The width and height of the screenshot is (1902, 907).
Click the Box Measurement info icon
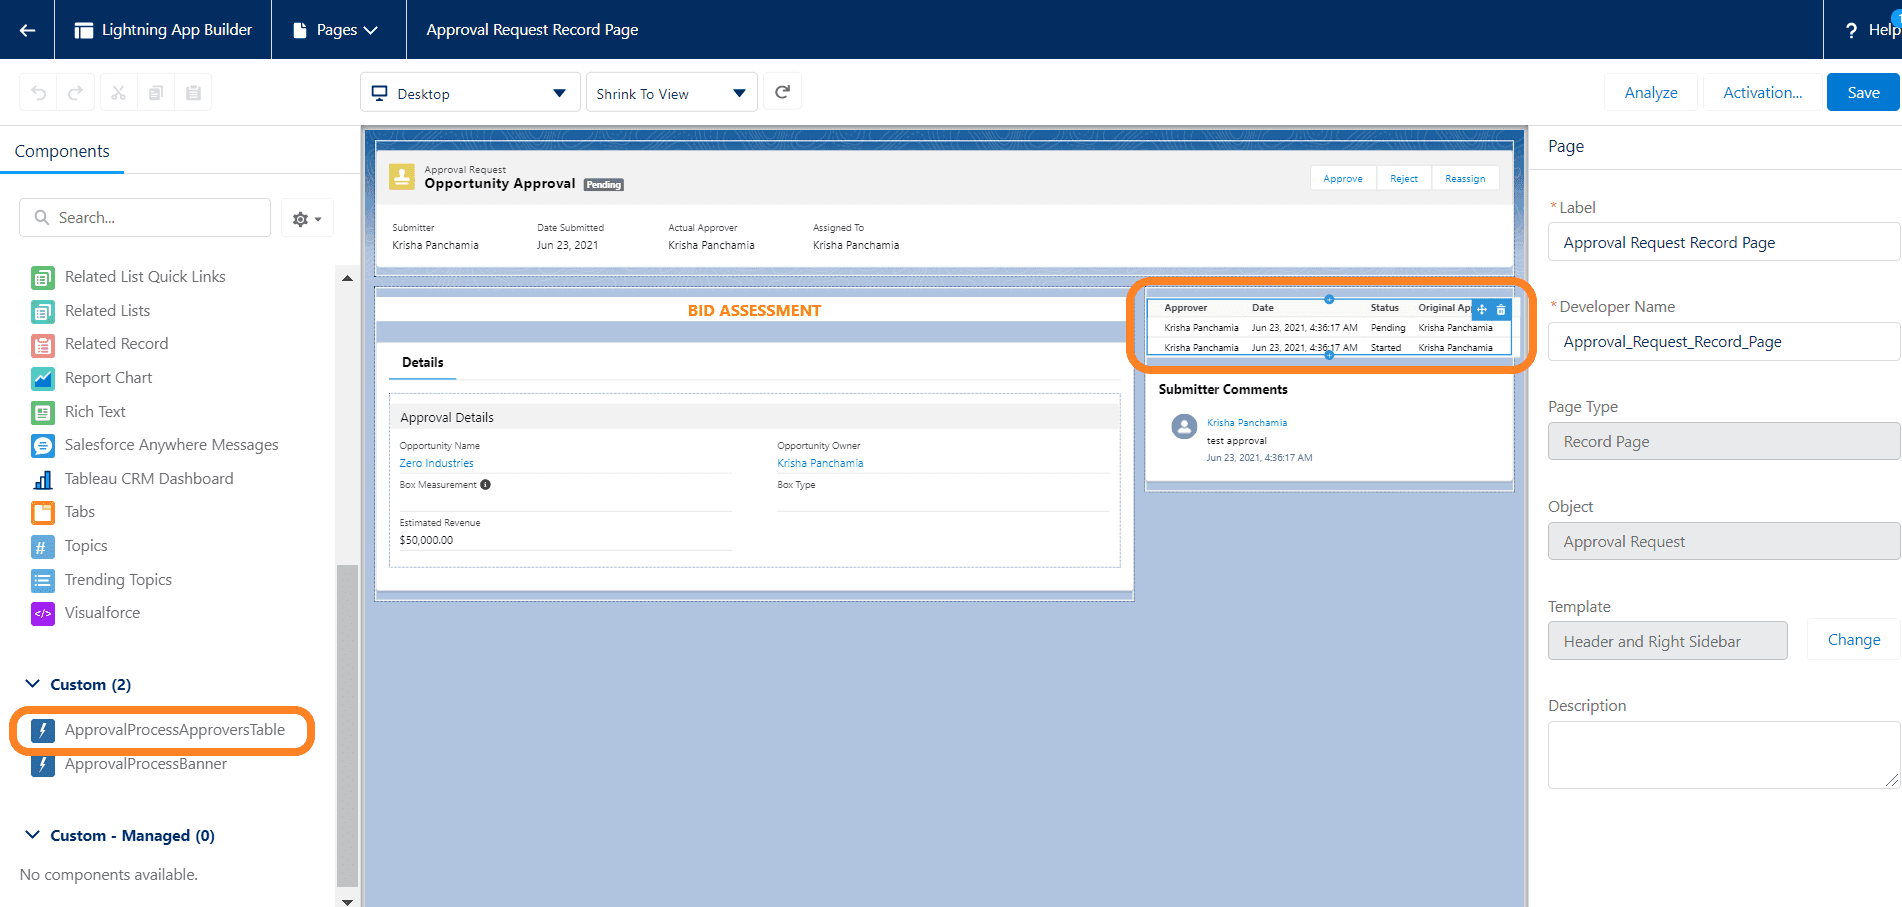tap(485, 485)
